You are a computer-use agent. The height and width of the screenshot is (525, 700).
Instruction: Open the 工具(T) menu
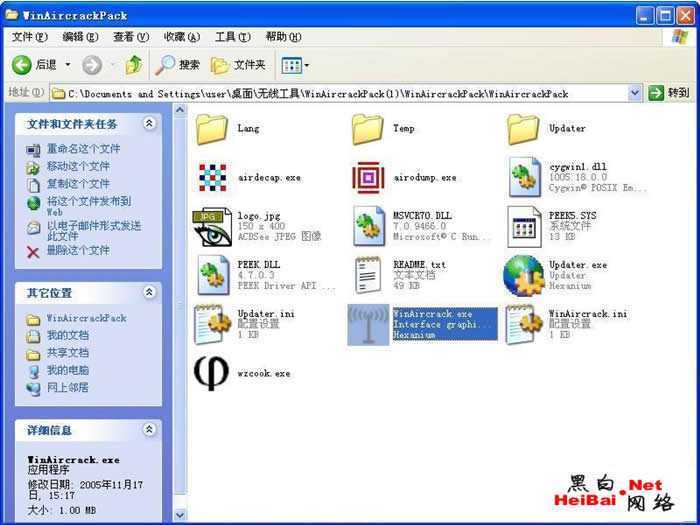click(233, 37)
